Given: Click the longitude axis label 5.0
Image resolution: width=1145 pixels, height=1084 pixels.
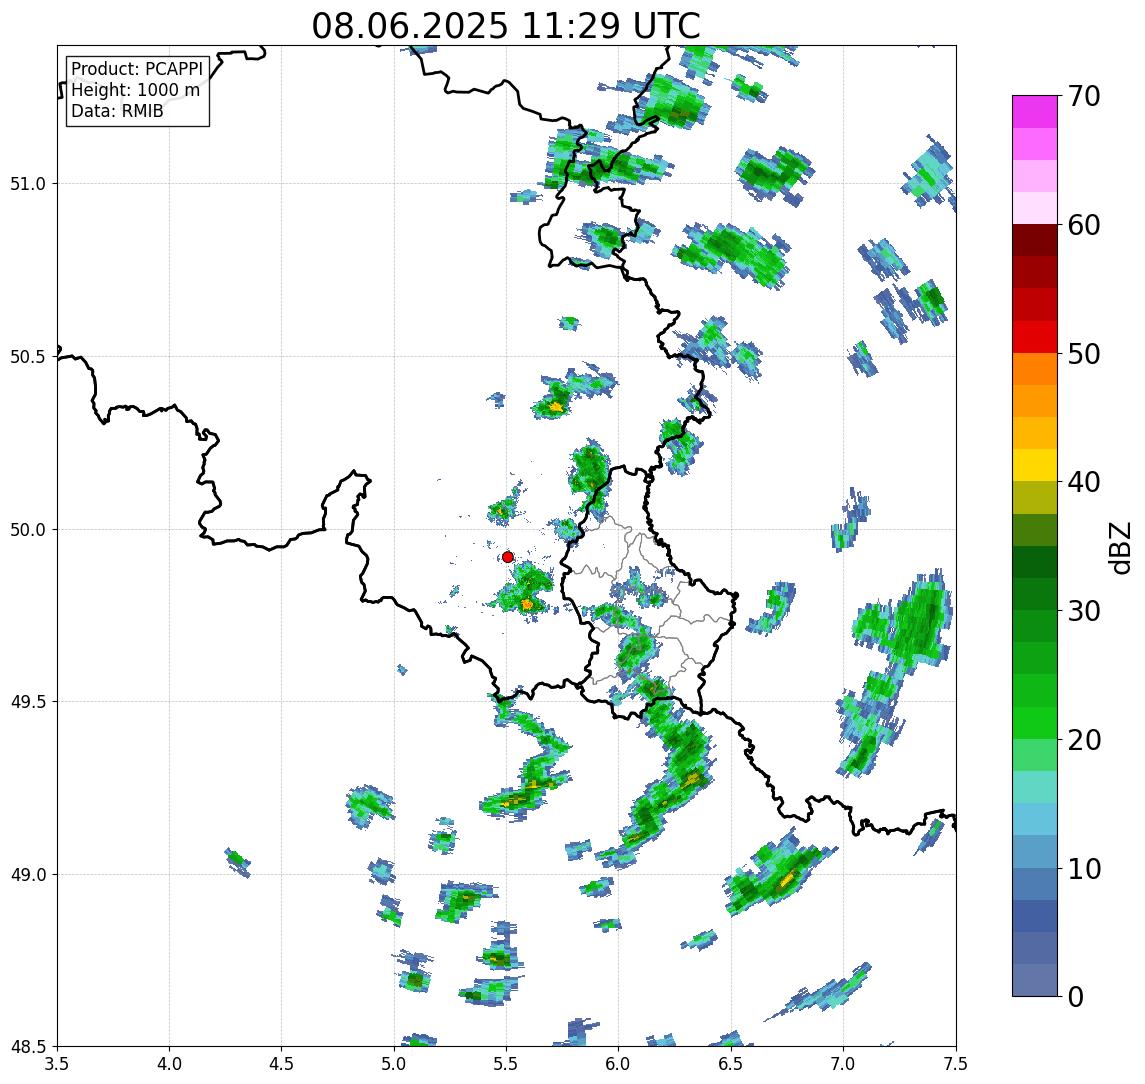Looking at the screenshot, I should pos(394,1064).
